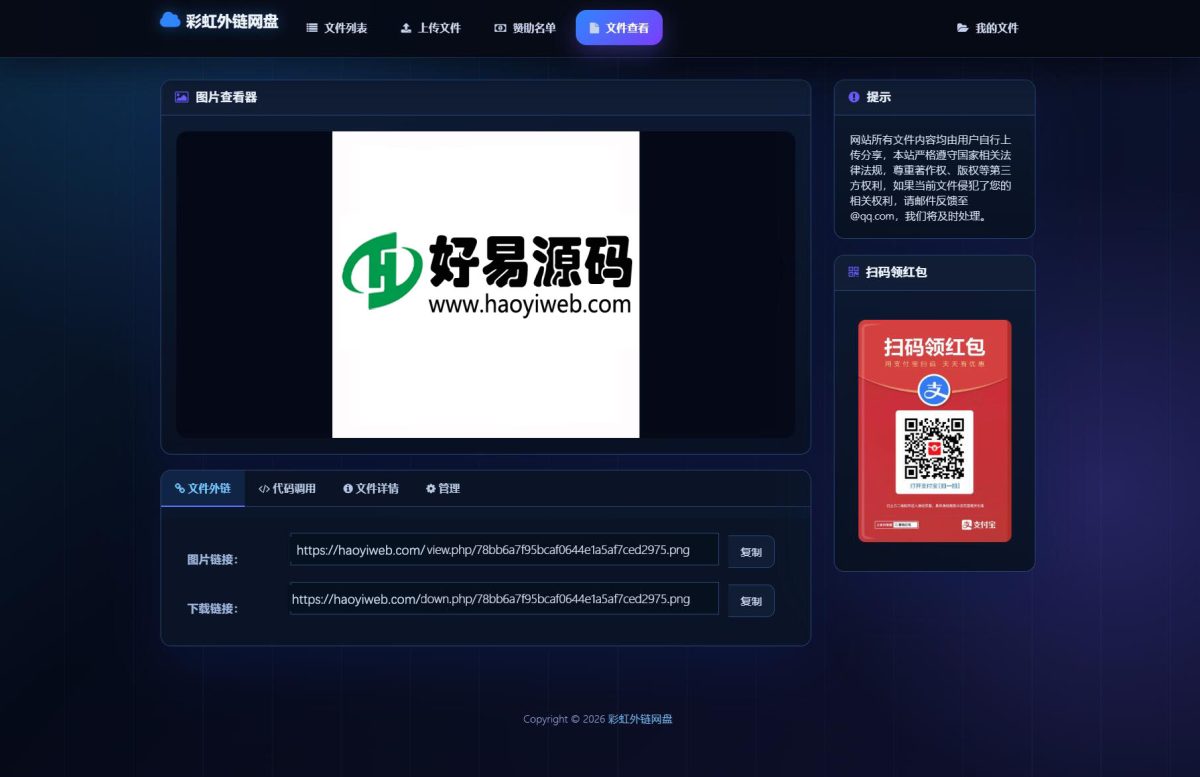Screen dimensions: 1200x777
Task: Click the list icon beside 文件列表
Action: pyautogui.click(x=312, y=28)
